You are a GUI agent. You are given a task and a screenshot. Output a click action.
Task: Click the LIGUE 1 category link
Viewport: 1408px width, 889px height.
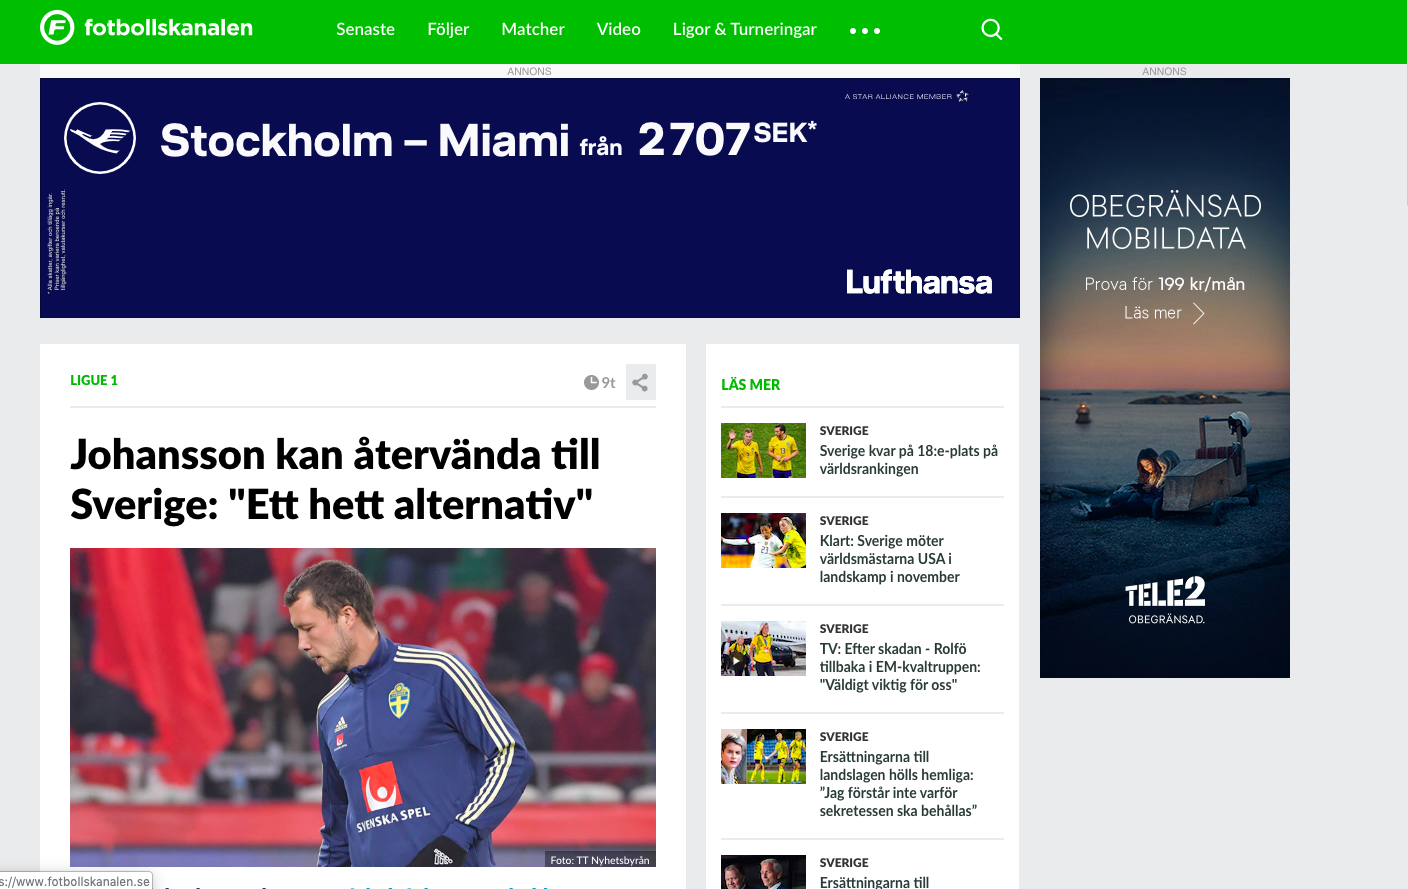(94, 380)
